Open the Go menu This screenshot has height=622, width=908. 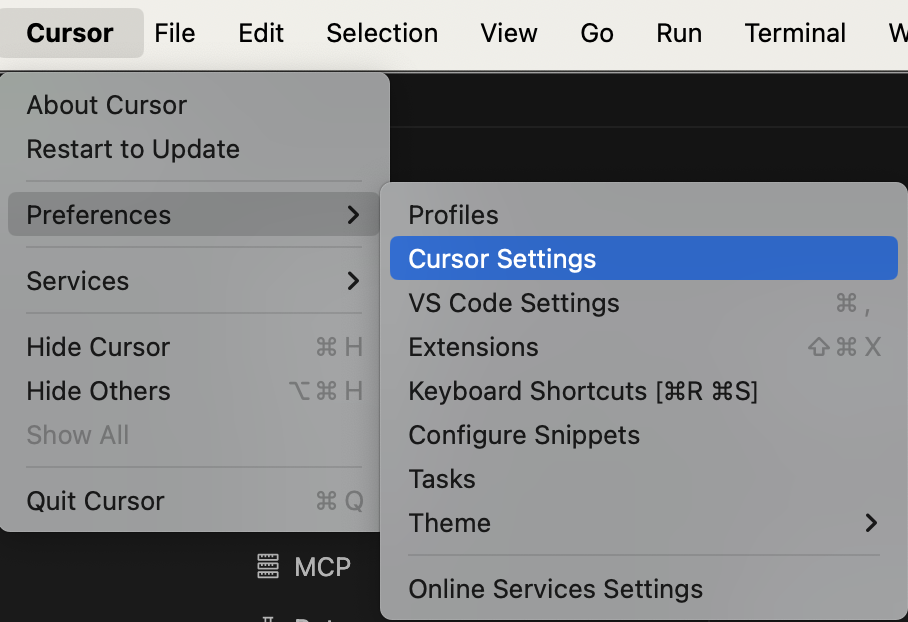tap(596, 33)
